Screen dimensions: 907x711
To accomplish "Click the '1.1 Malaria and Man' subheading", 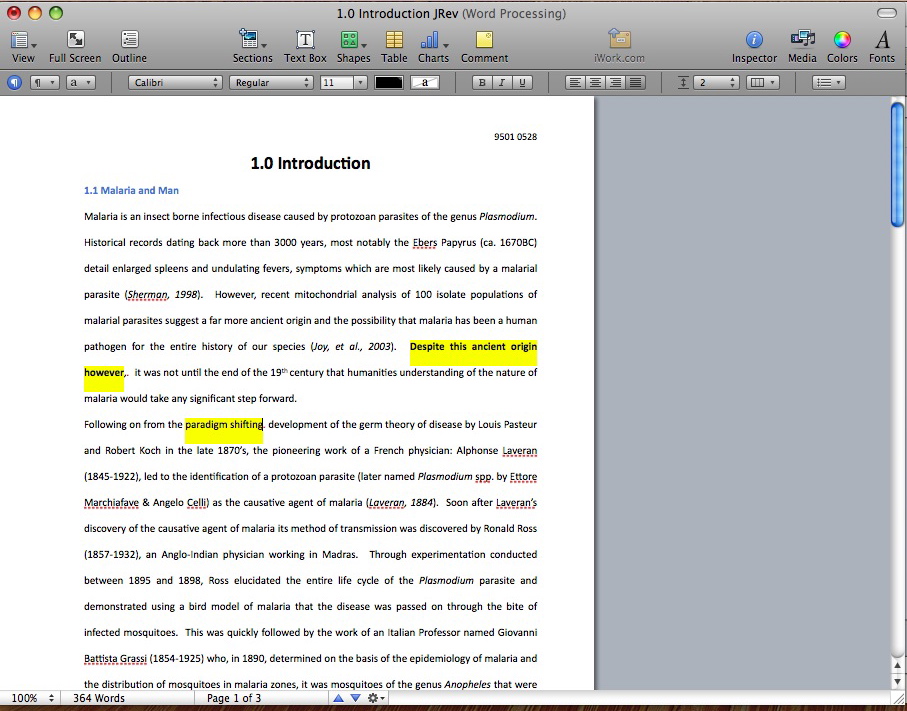I will click(x=131, y=190).
